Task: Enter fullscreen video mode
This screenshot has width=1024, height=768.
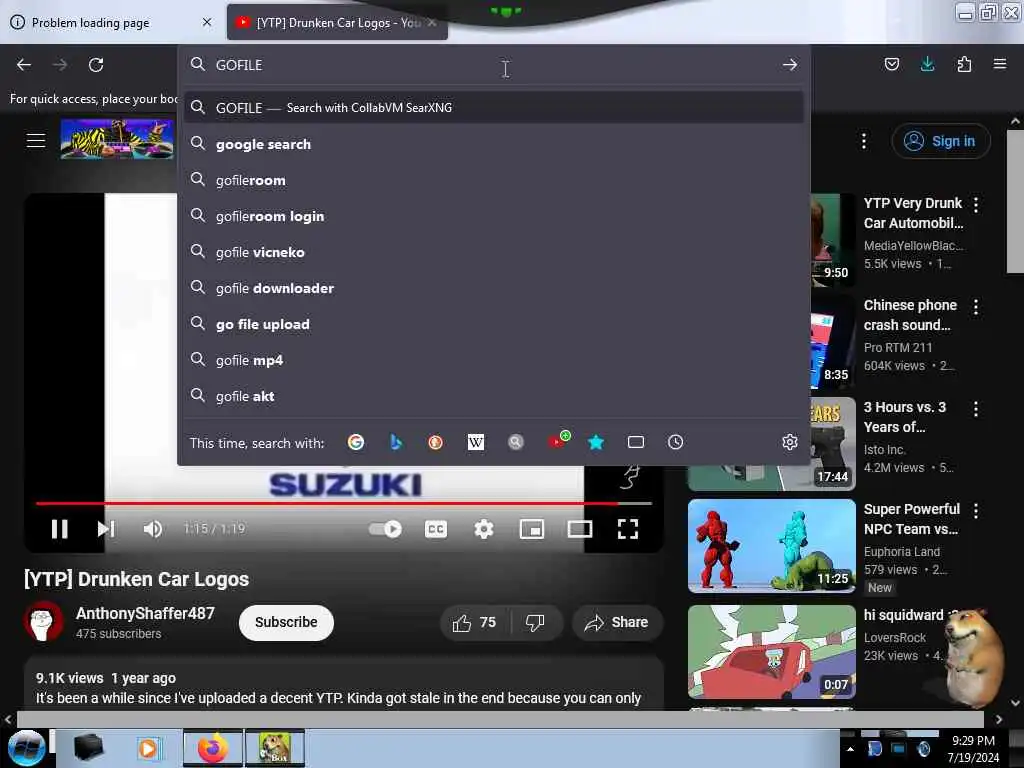Action: (x=628, y=528)
